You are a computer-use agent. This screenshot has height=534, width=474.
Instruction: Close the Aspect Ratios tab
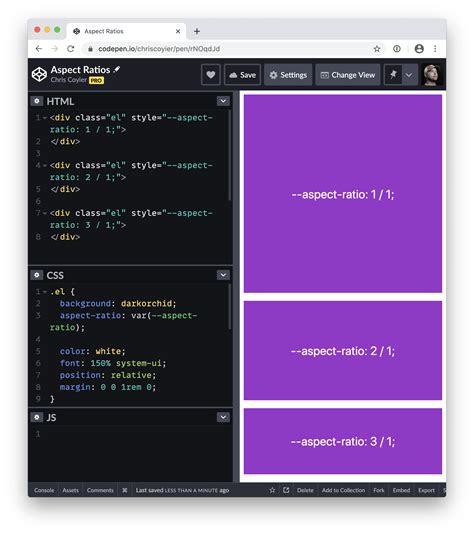pyautogui.click(x=178, y=31)
